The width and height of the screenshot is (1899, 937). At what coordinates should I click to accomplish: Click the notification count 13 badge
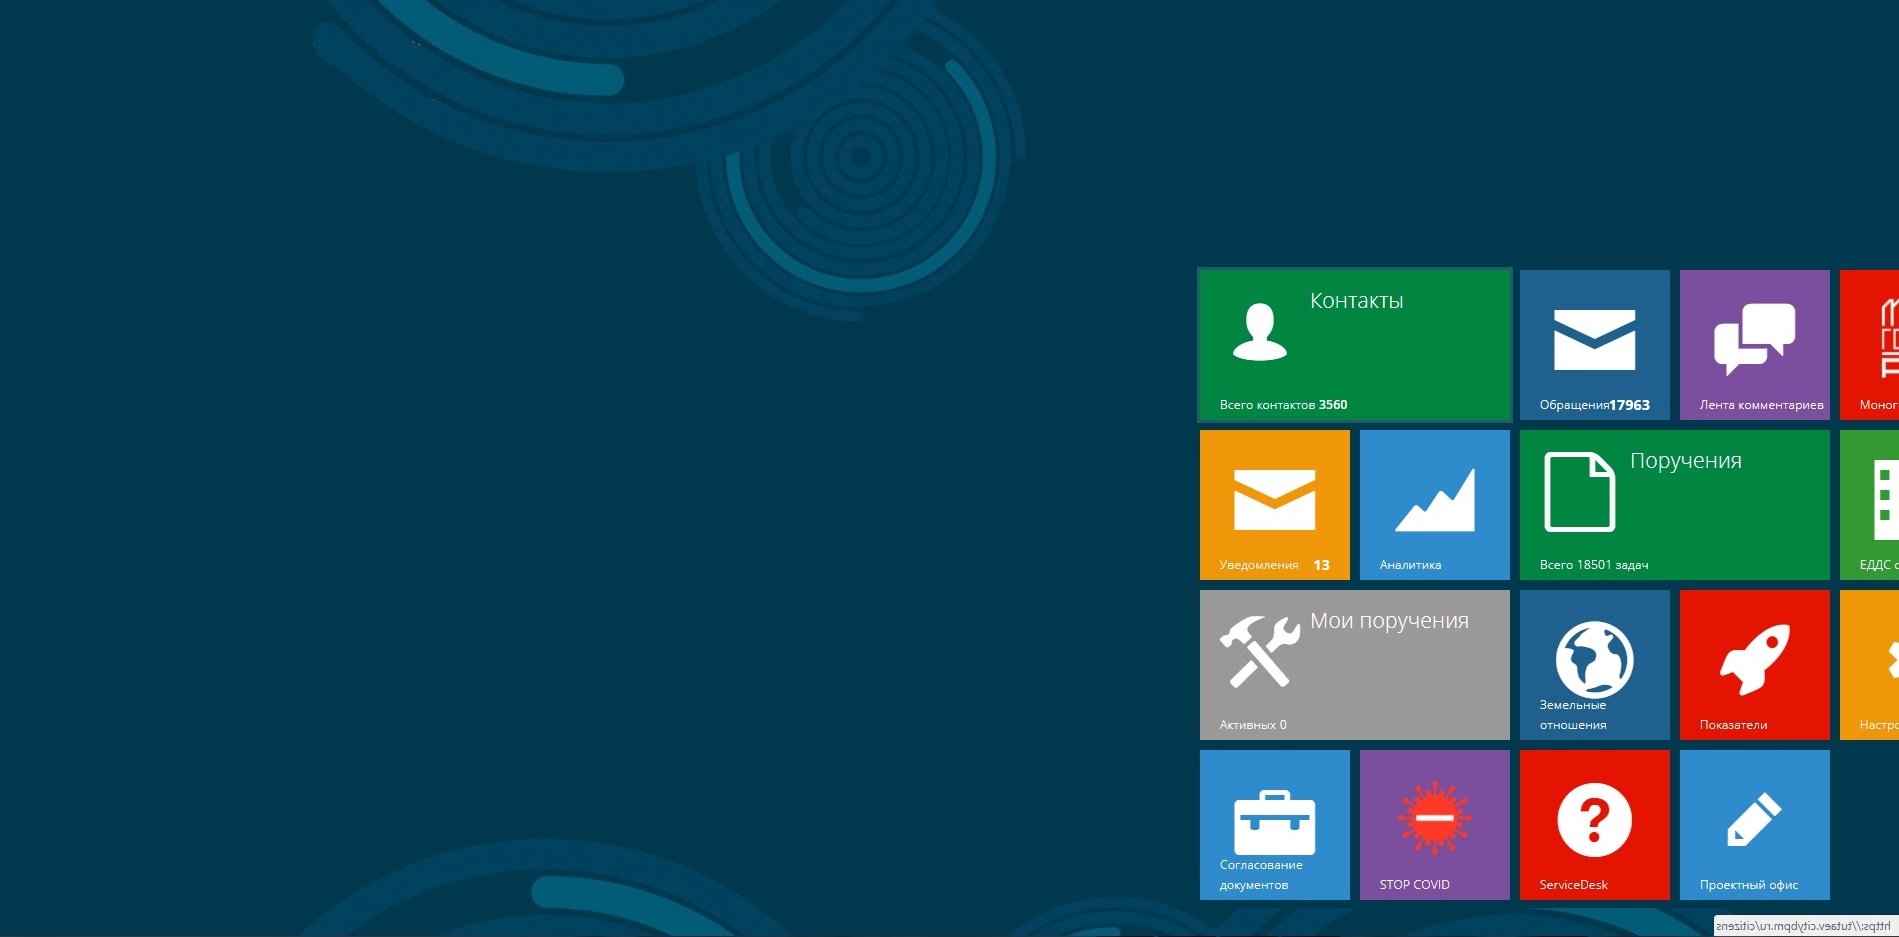pos(1321,565)
